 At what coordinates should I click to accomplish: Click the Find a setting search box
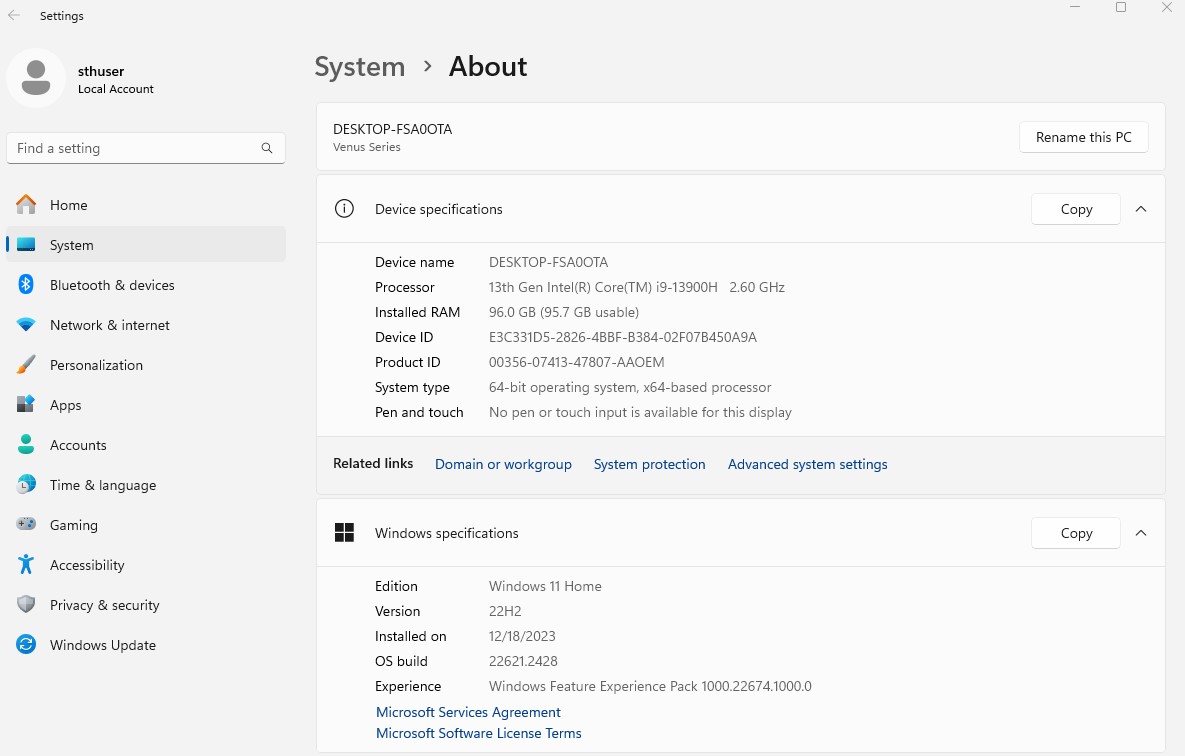(x=135, y=148)
